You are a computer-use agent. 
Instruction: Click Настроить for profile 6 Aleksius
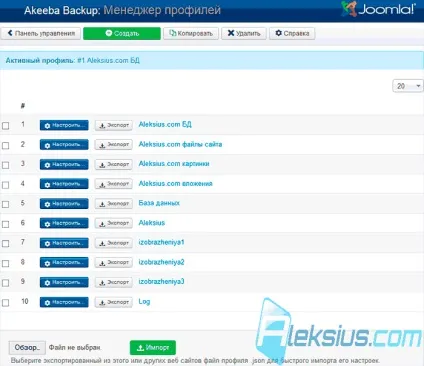click(64, 223)
